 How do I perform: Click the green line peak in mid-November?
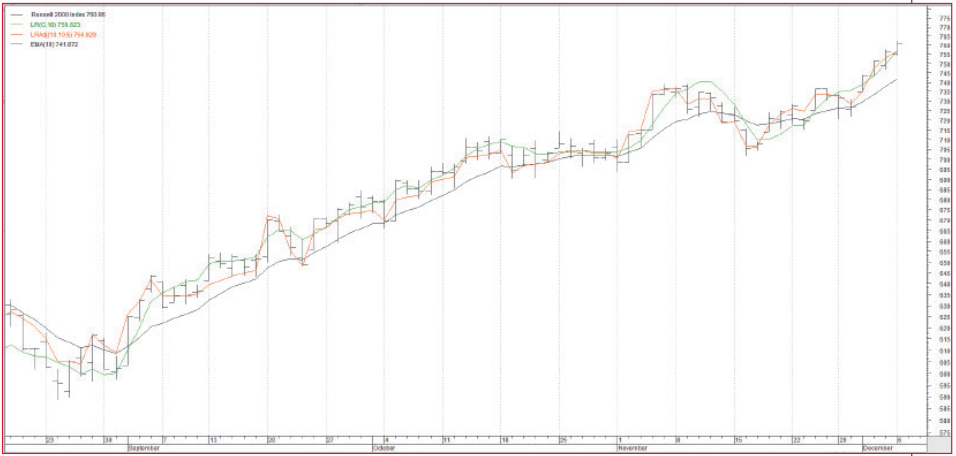706,82
